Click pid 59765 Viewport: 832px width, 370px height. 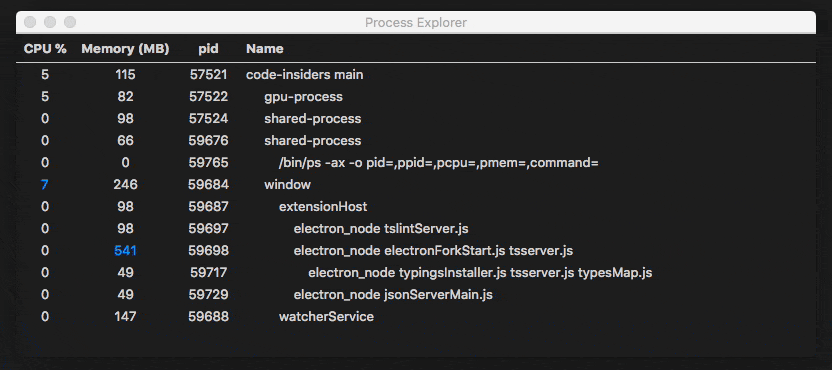pos(209,163)
